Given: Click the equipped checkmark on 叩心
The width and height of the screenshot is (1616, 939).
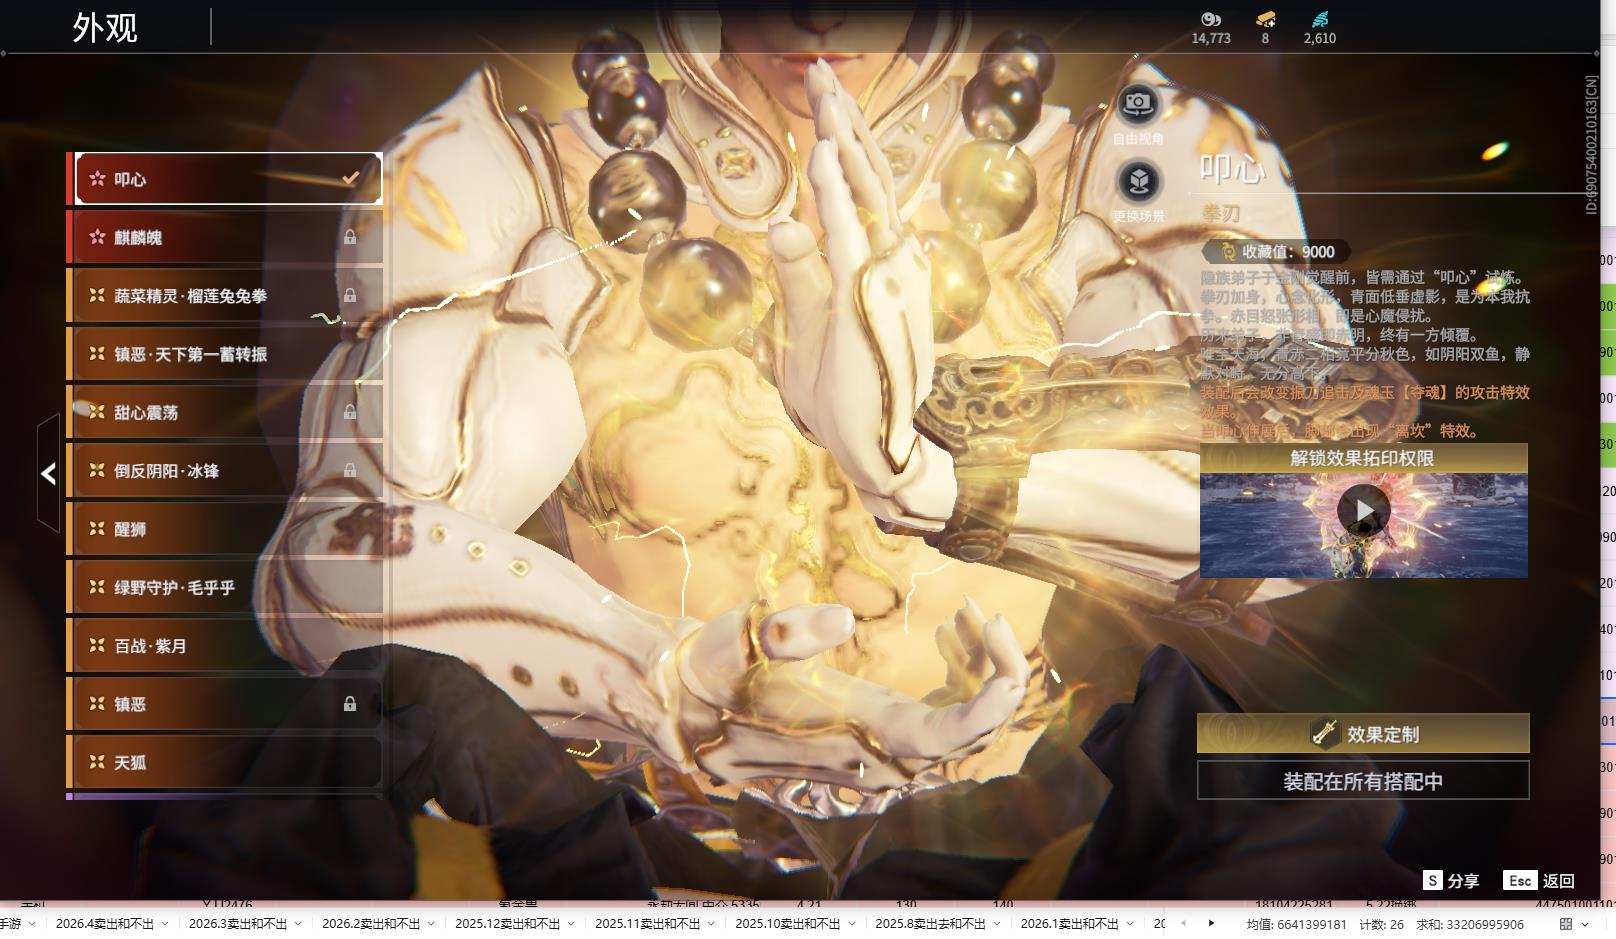Looking at the screenshot, I should coord(350,178).
